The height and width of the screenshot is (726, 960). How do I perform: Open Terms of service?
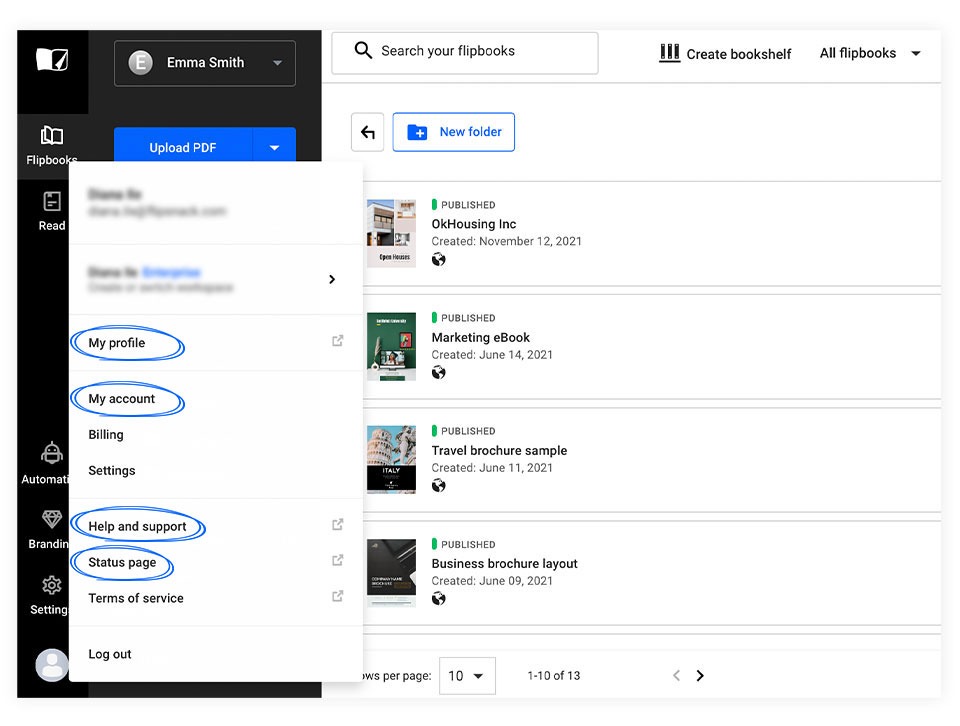click(x=136, y=598)
